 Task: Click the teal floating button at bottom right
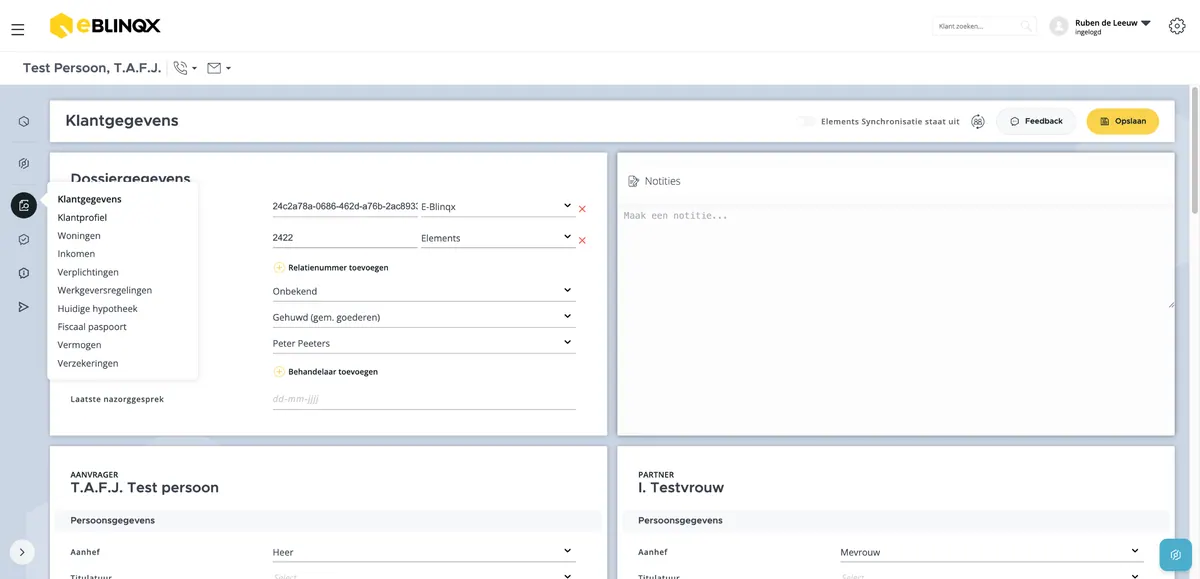pyautogui.click(x=1176, y=555)
